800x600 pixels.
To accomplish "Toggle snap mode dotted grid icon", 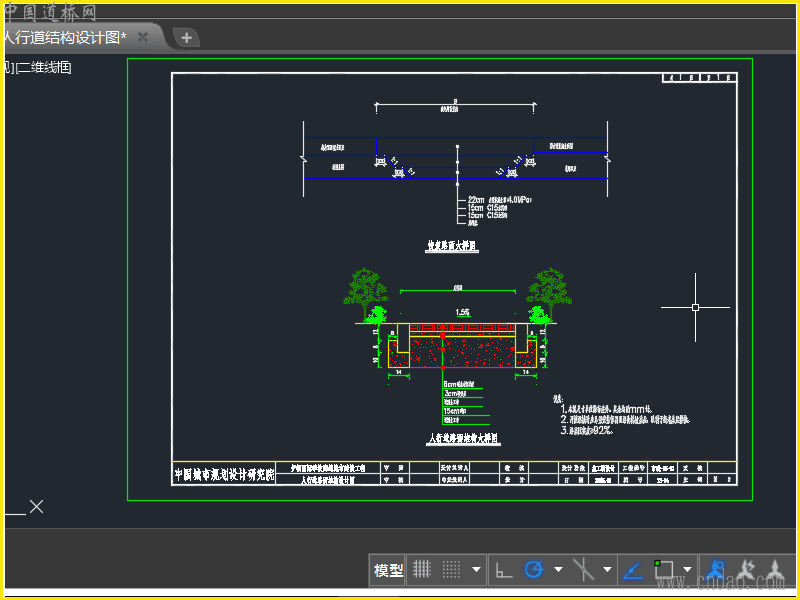I will (451, 570).
